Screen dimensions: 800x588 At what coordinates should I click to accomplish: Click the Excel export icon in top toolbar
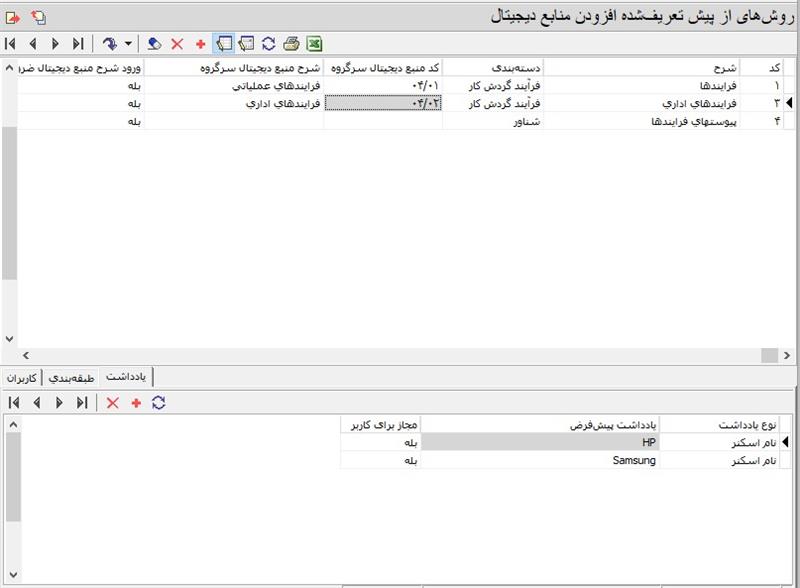click(x=313, y=44)
